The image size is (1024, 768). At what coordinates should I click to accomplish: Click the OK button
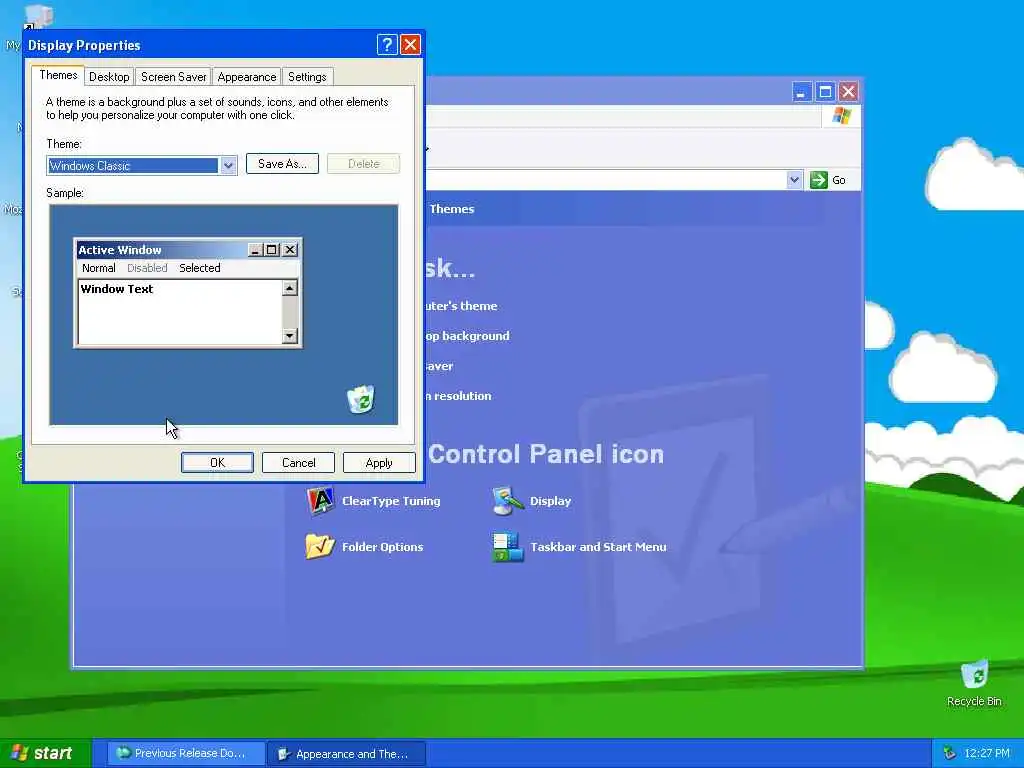(x=217, y=462)
